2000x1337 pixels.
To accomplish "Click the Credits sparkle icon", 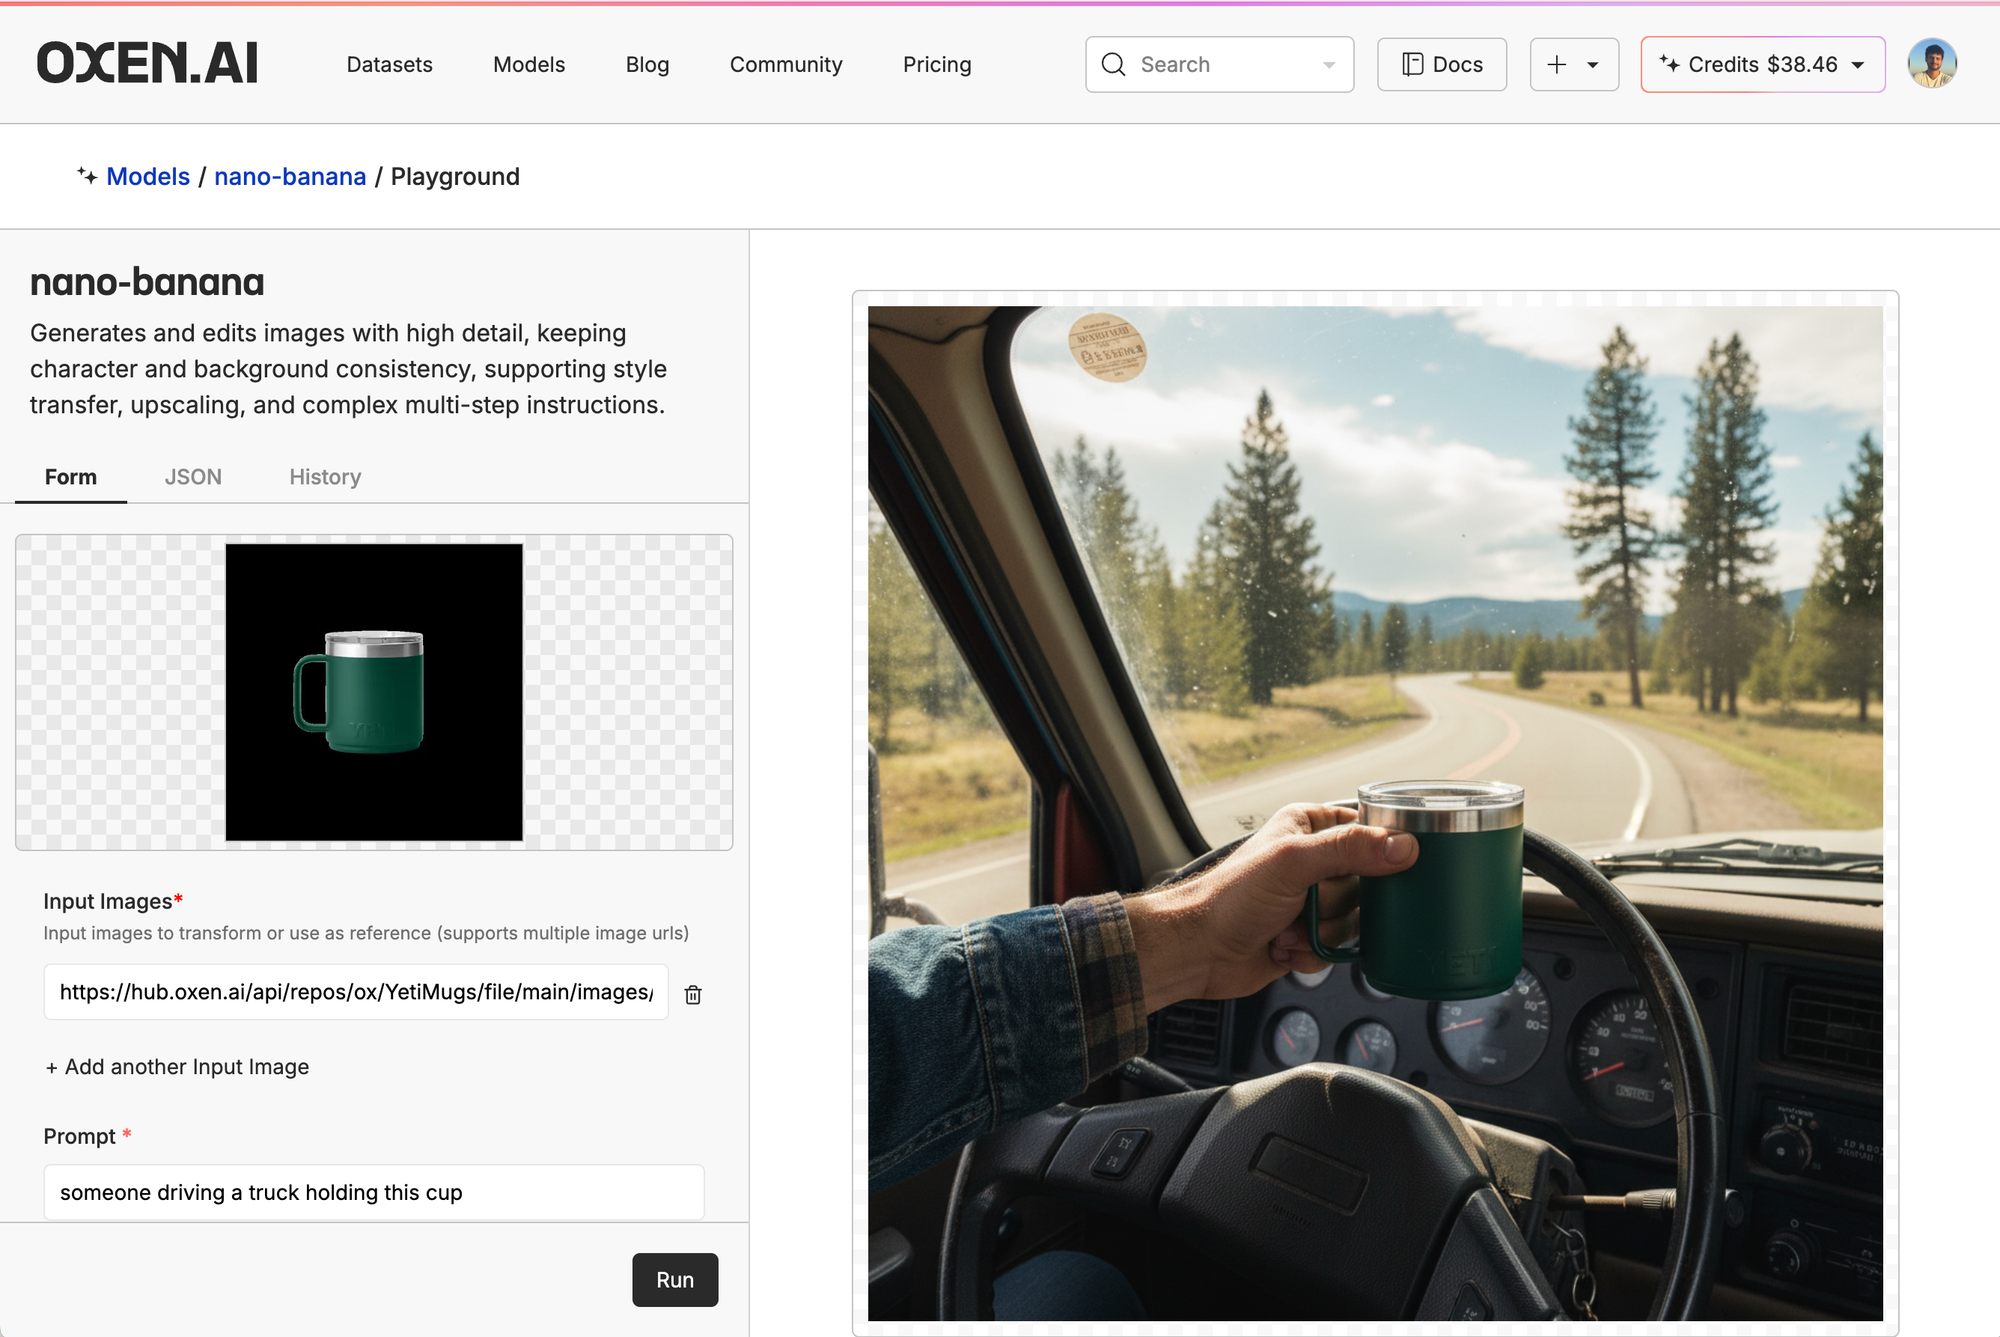I will (1668, 64).
